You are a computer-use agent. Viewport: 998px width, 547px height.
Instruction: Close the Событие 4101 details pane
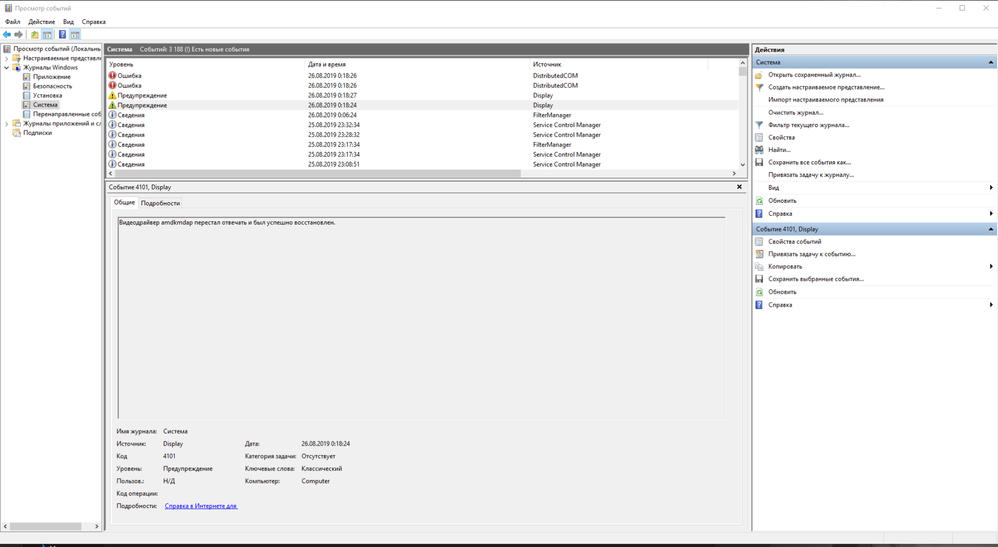pos(739,187)
